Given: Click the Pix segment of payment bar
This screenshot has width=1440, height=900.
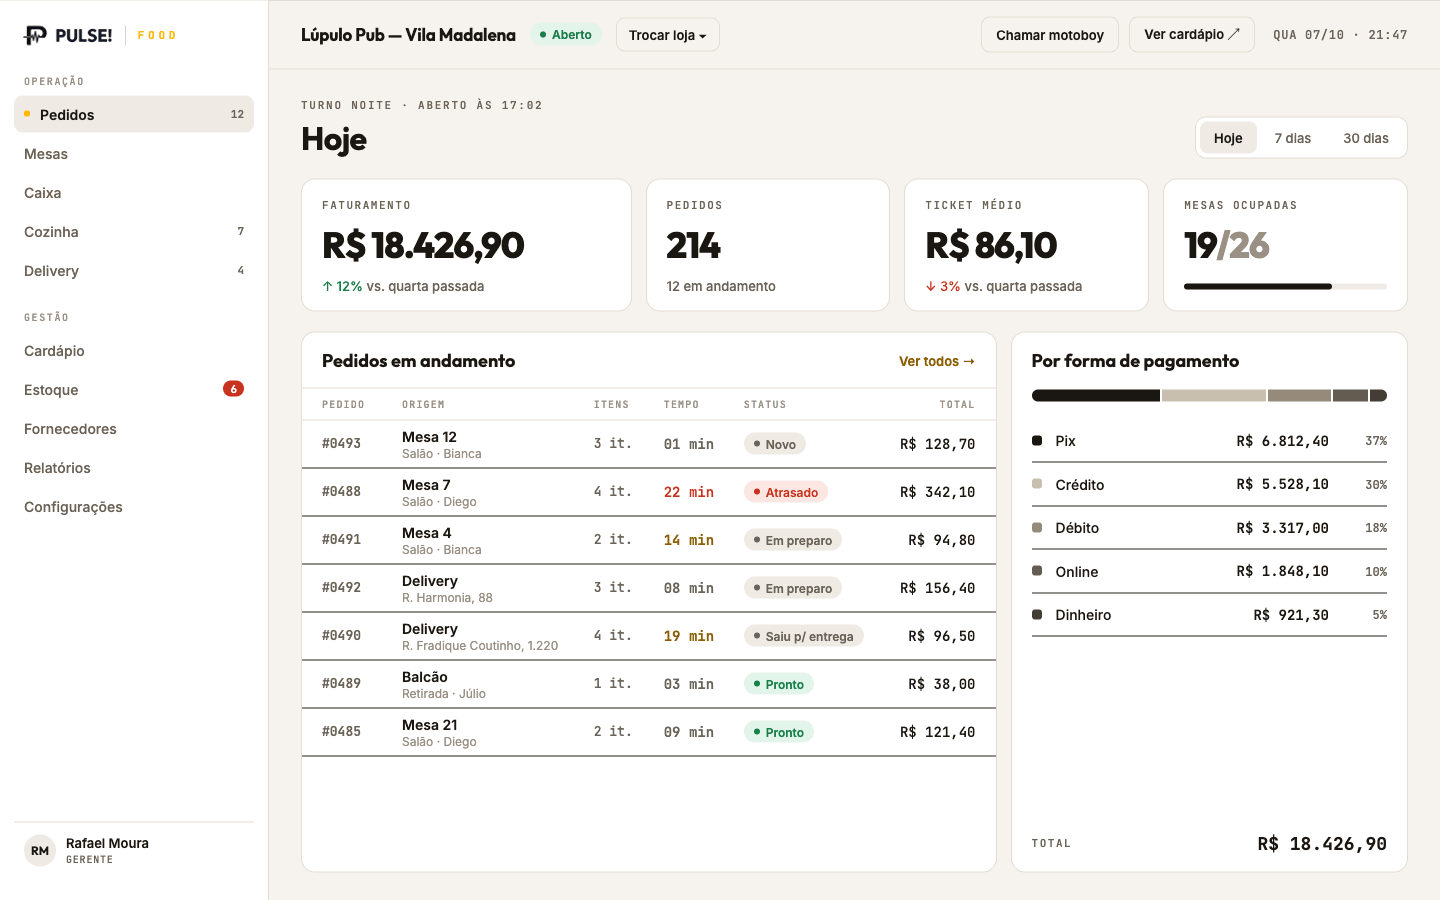Looking at the screenshot, I should [x=1096, y=396].
